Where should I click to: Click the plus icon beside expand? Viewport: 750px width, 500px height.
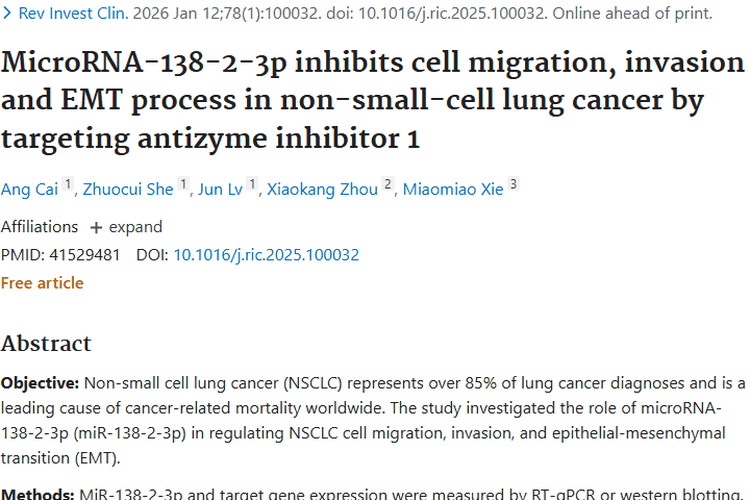tap(96, 227)
